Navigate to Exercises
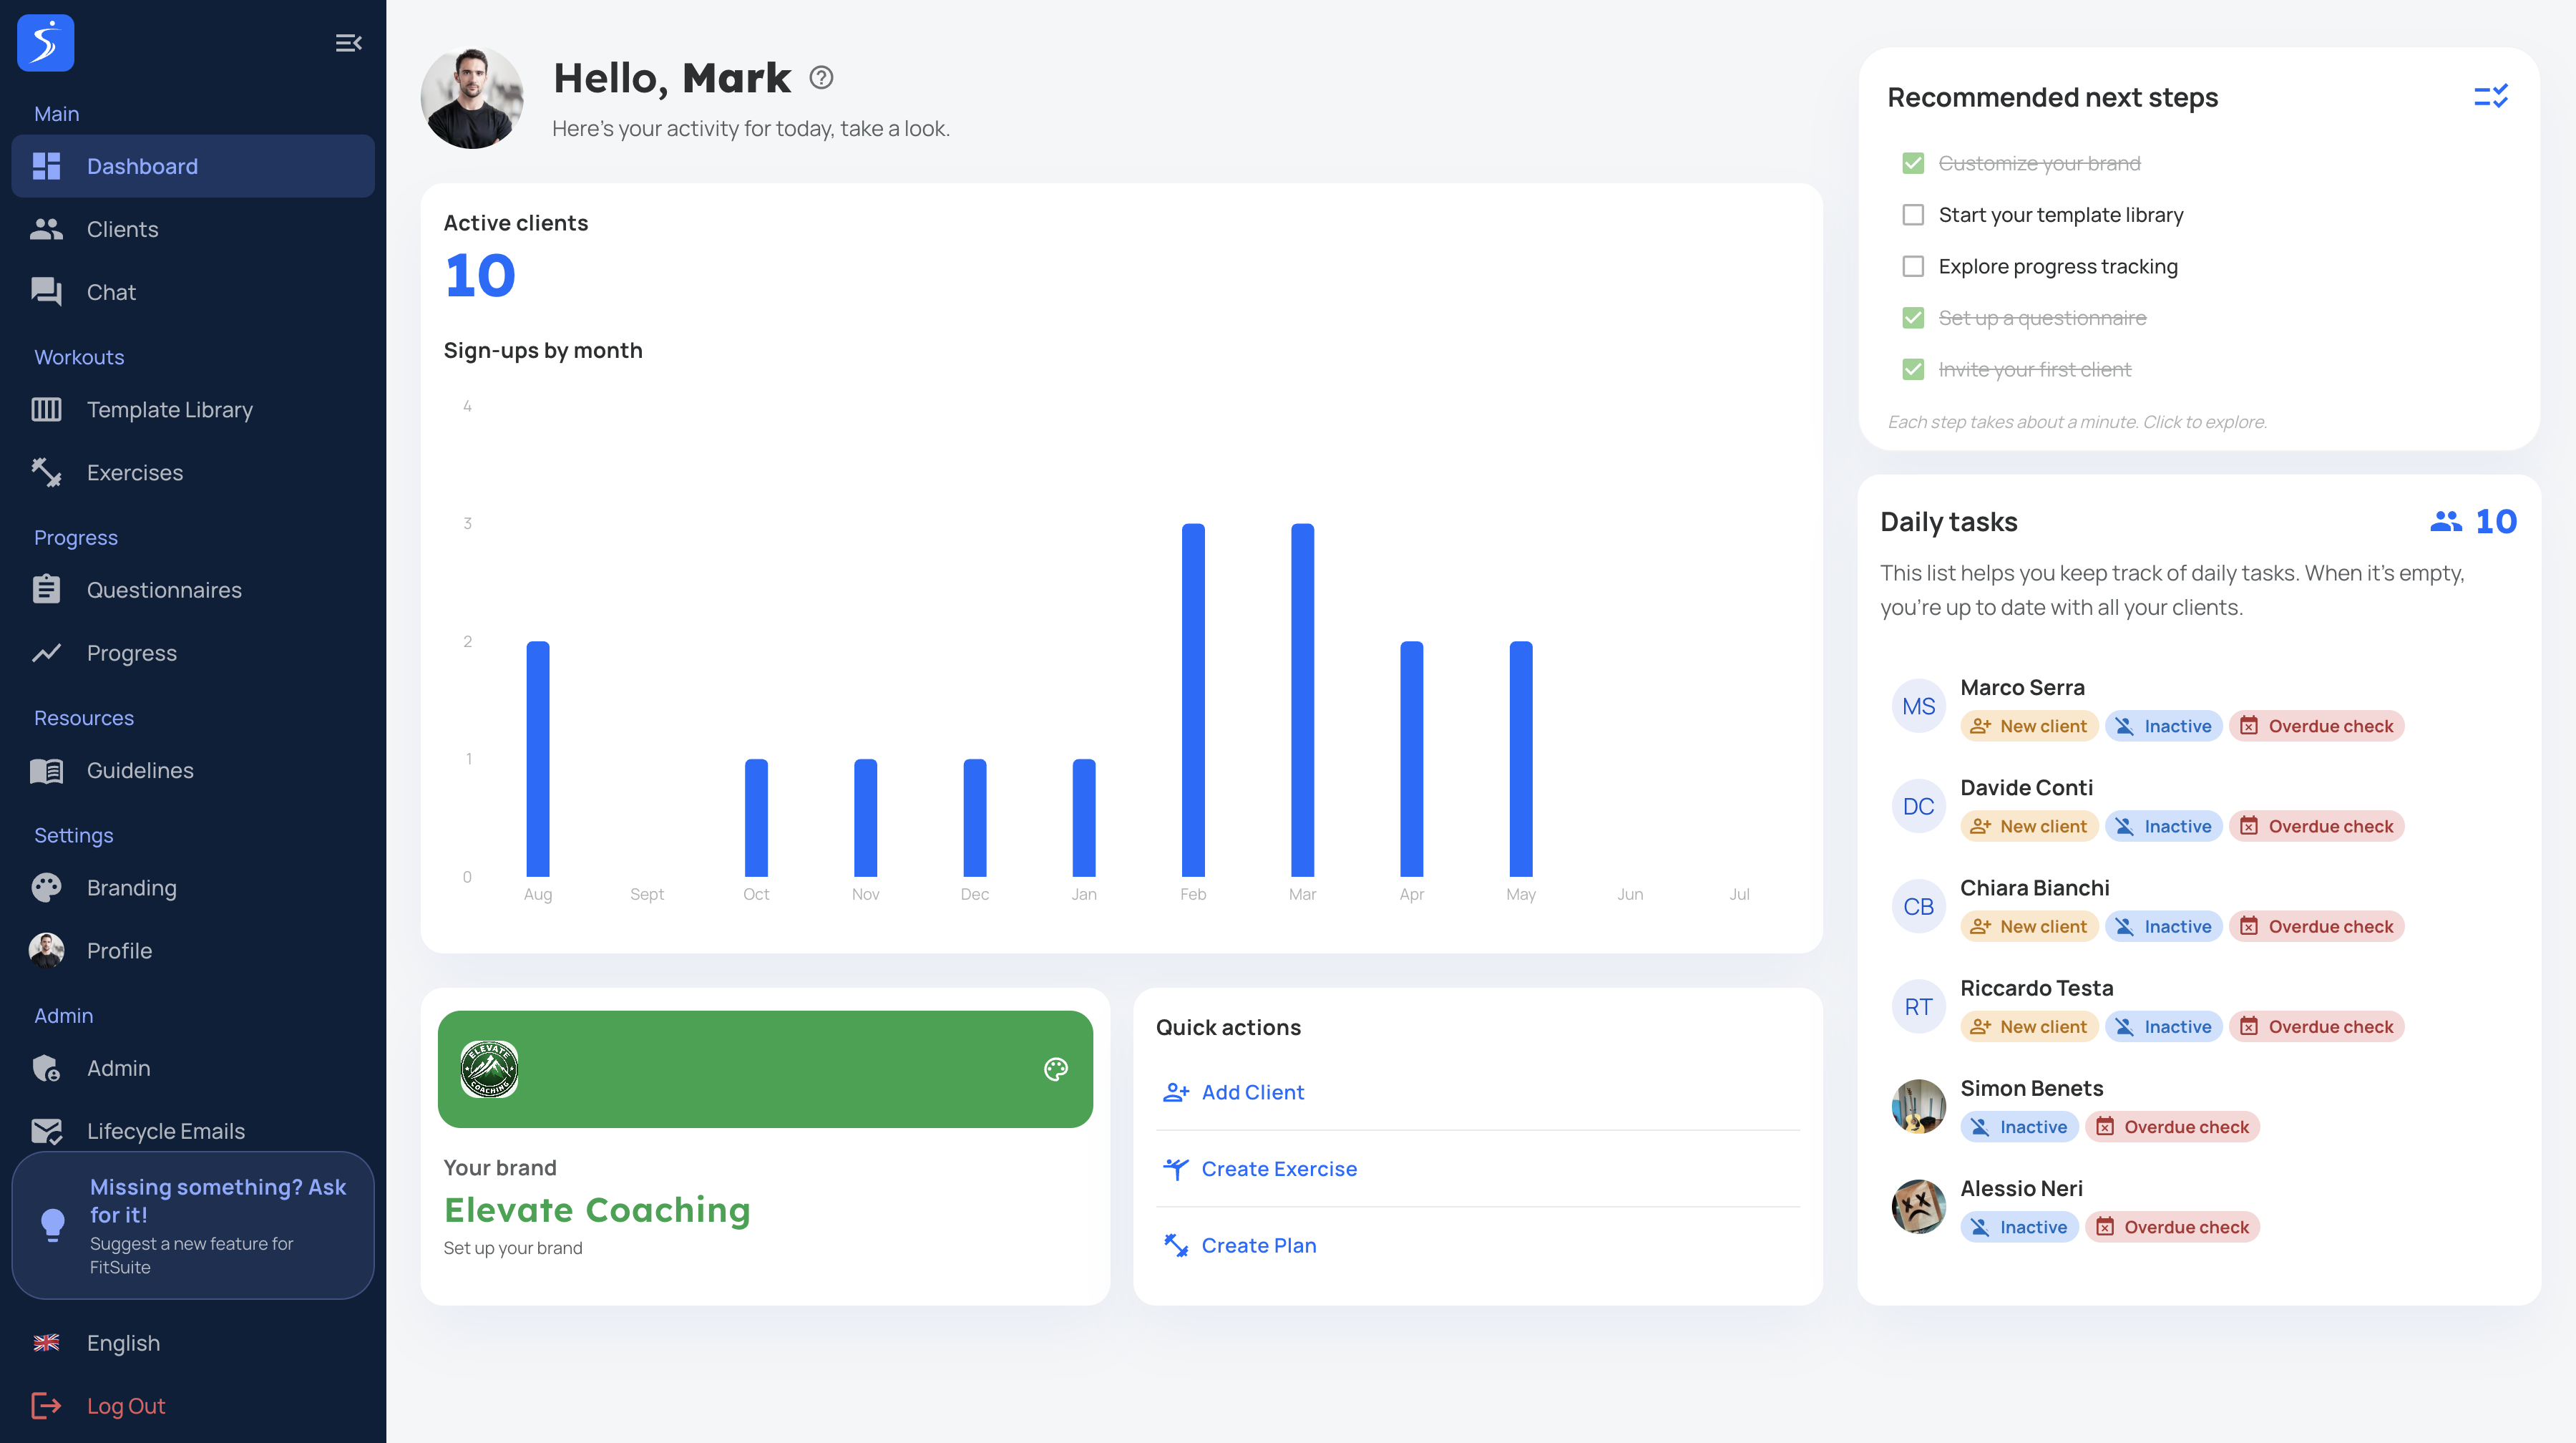The height and width of the screenshot is (1443, 2576). tap(193, 473)
